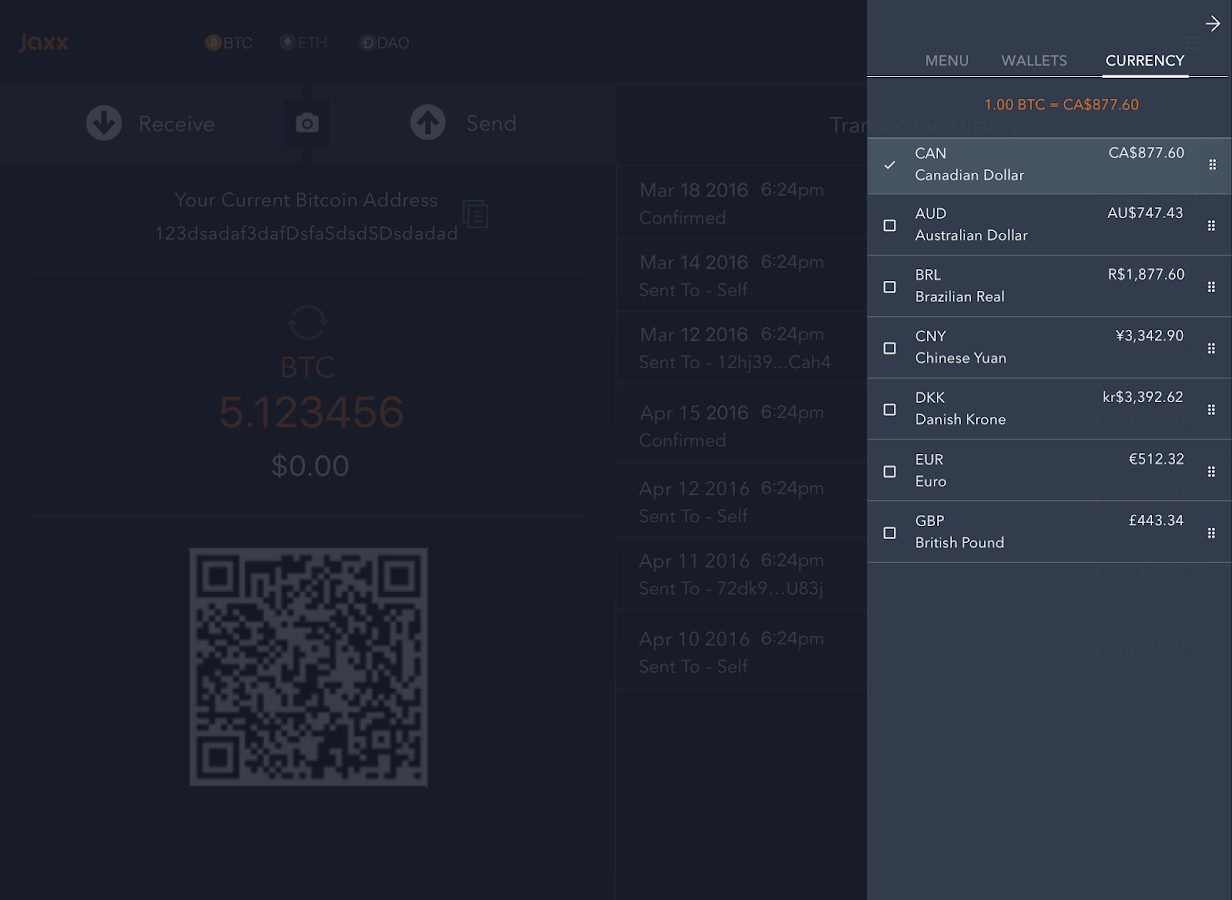Click the Receive down-arrow icon

pyautogui.click(x=104, y=123)
